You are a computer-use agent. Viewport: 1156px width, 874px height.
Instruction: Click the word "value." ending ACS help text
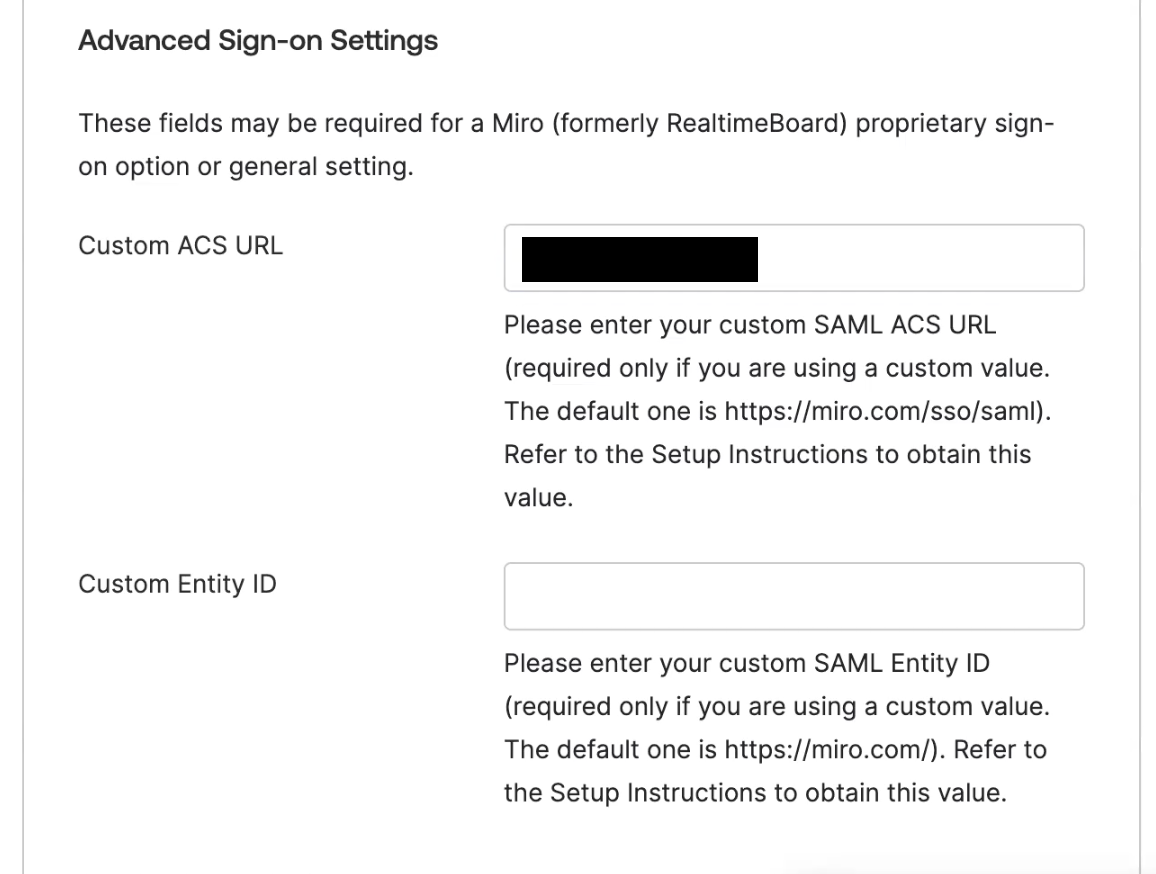click(x=538, y=497)
